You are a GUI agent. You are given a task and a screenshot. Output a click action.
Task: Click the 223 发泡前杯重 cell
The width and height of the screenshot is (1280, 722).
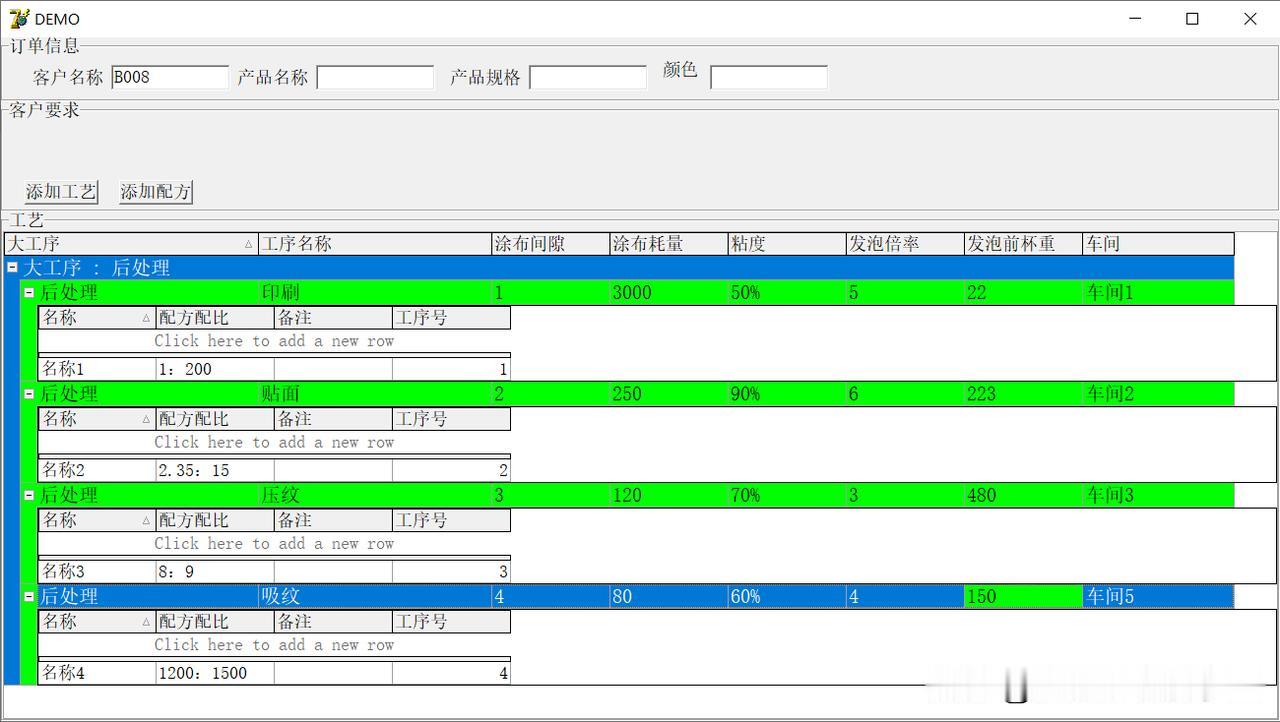point(1023,393)
